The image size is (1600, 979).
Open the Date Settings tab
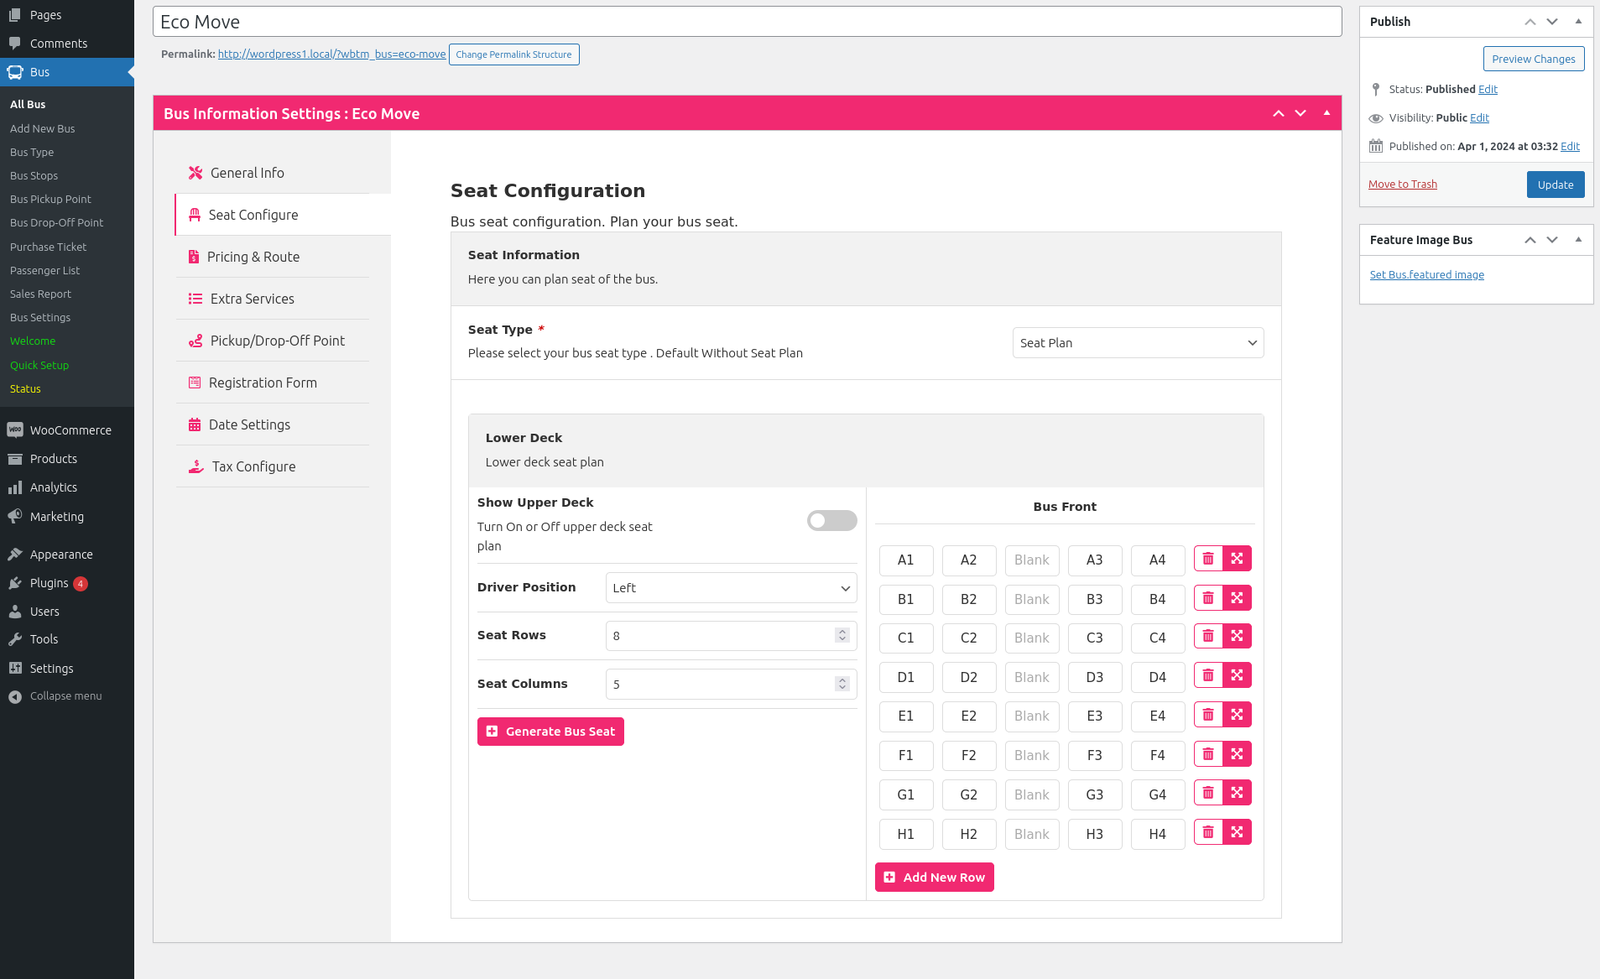pyautogui.click(x=249, y=425)
